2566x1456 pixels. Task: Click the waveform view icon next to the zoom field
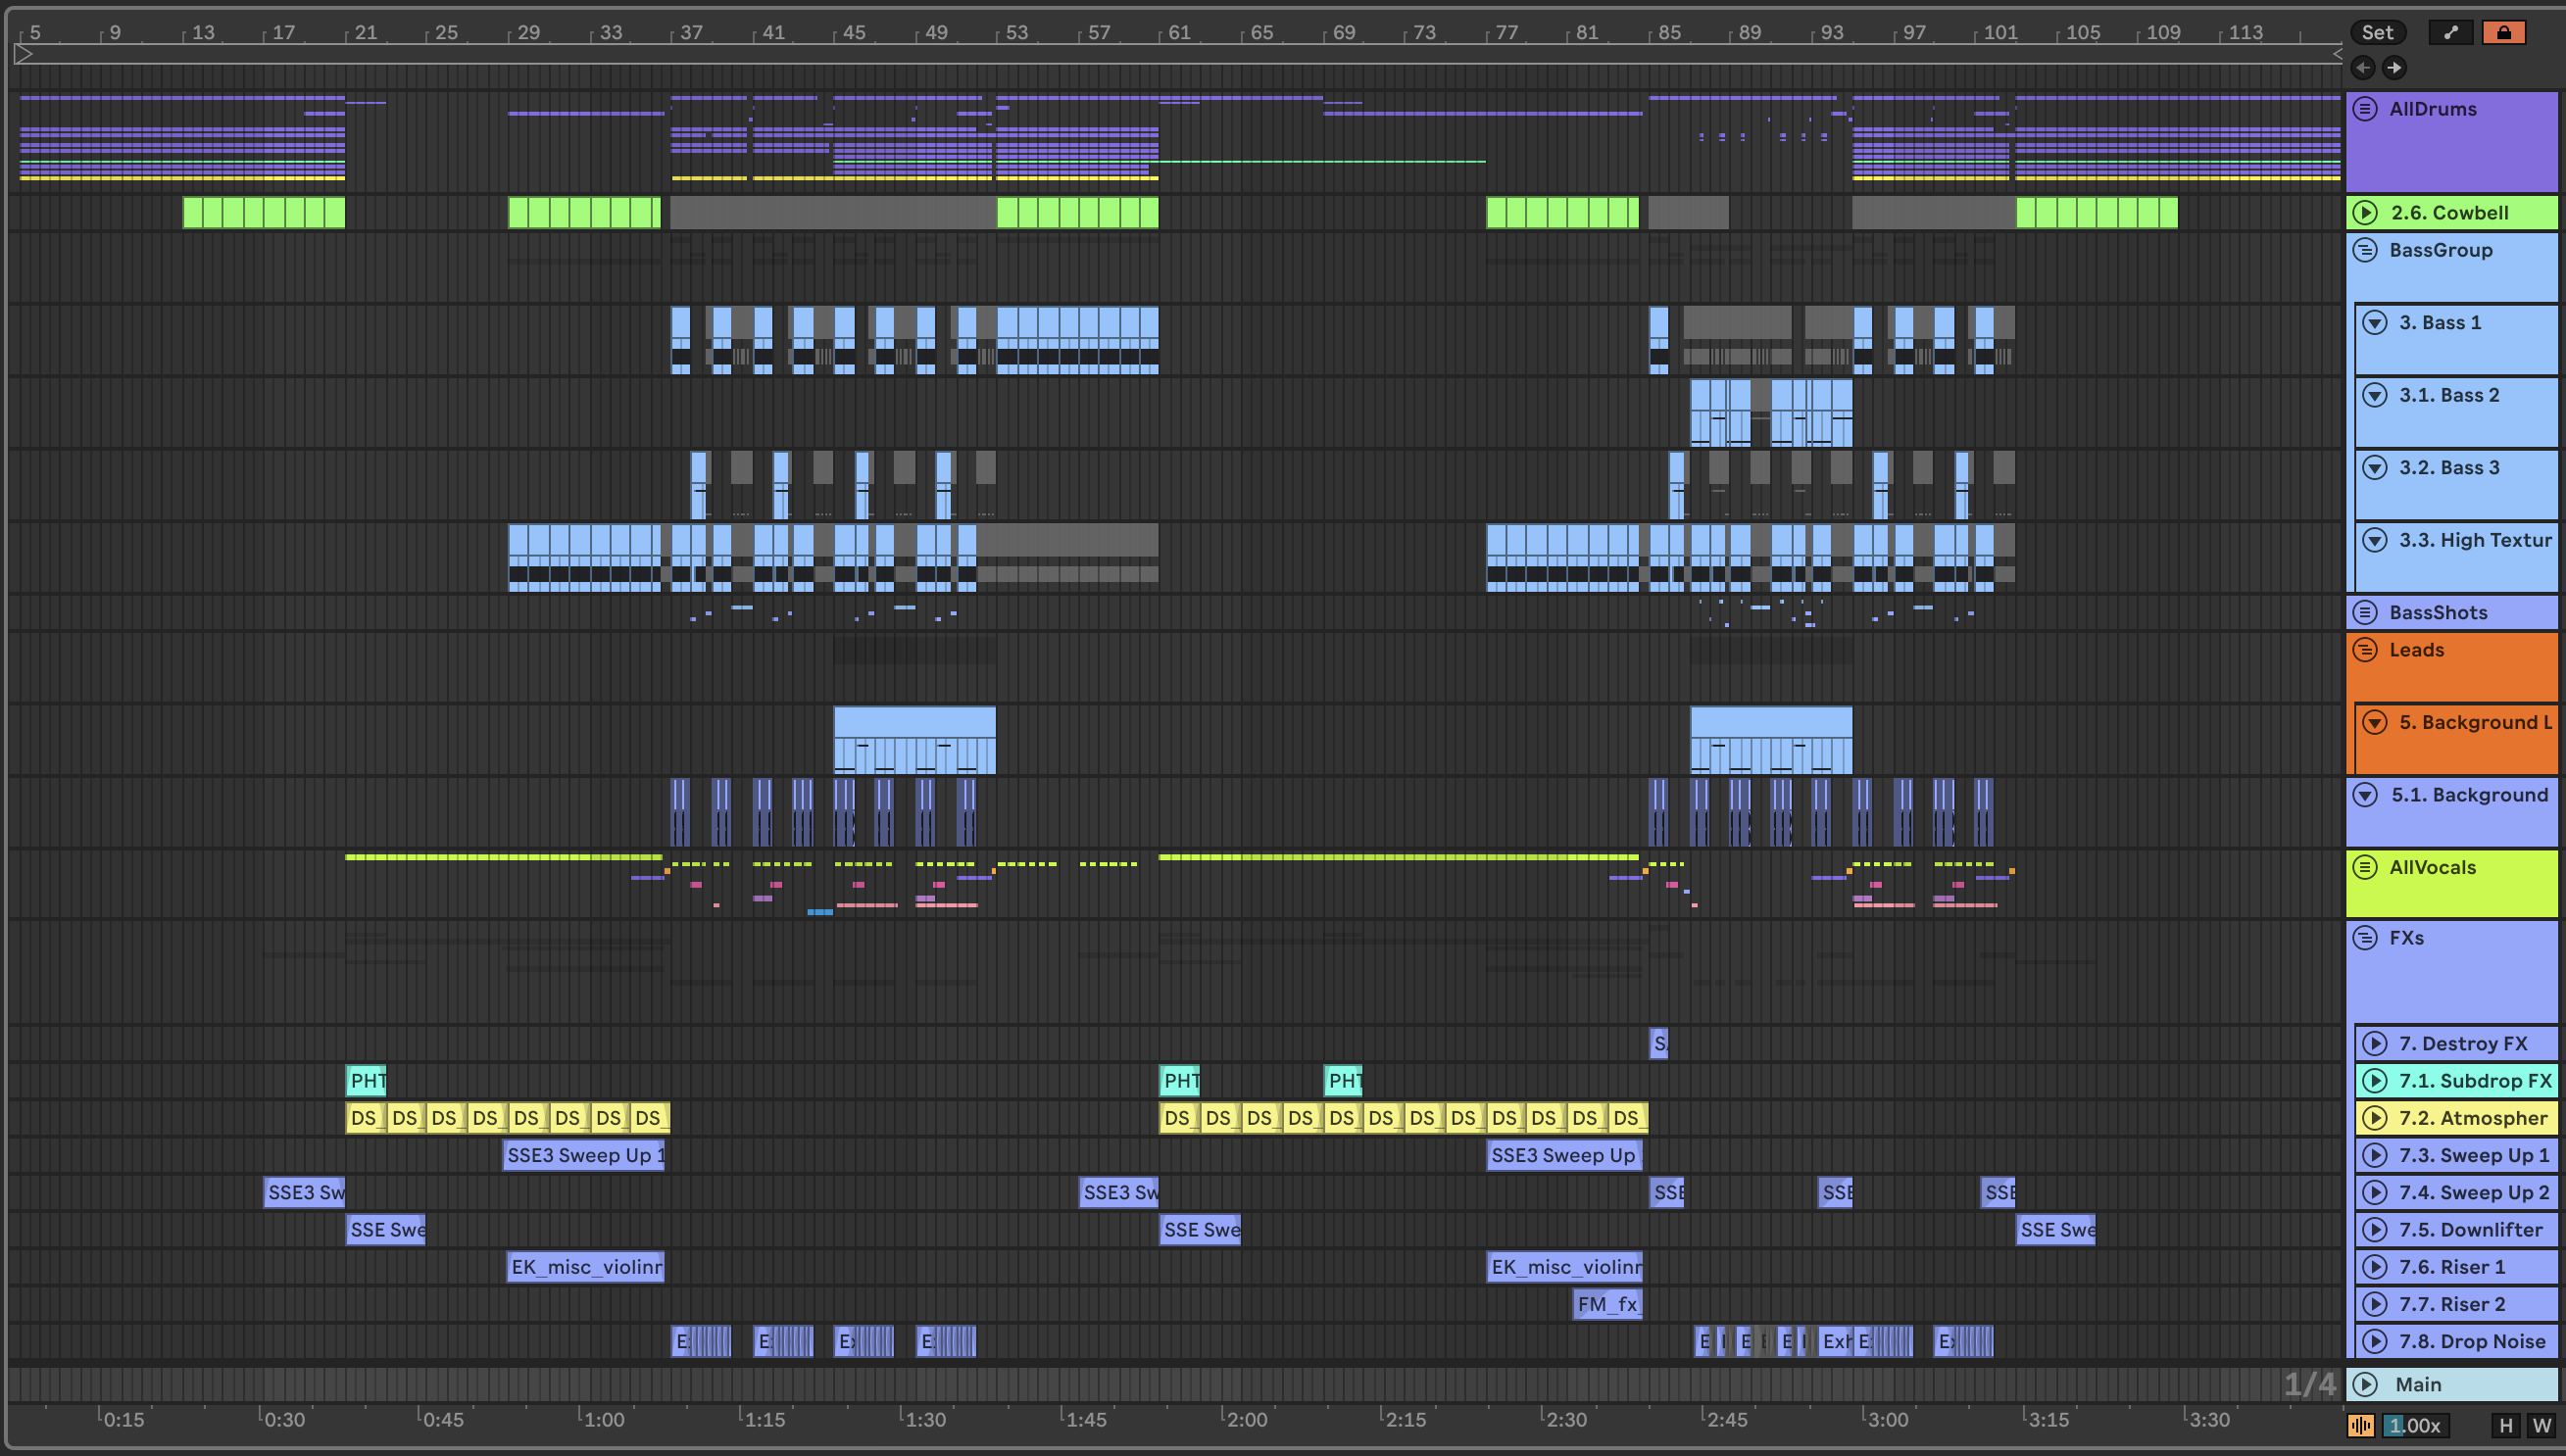[x=2361, y=1425]
